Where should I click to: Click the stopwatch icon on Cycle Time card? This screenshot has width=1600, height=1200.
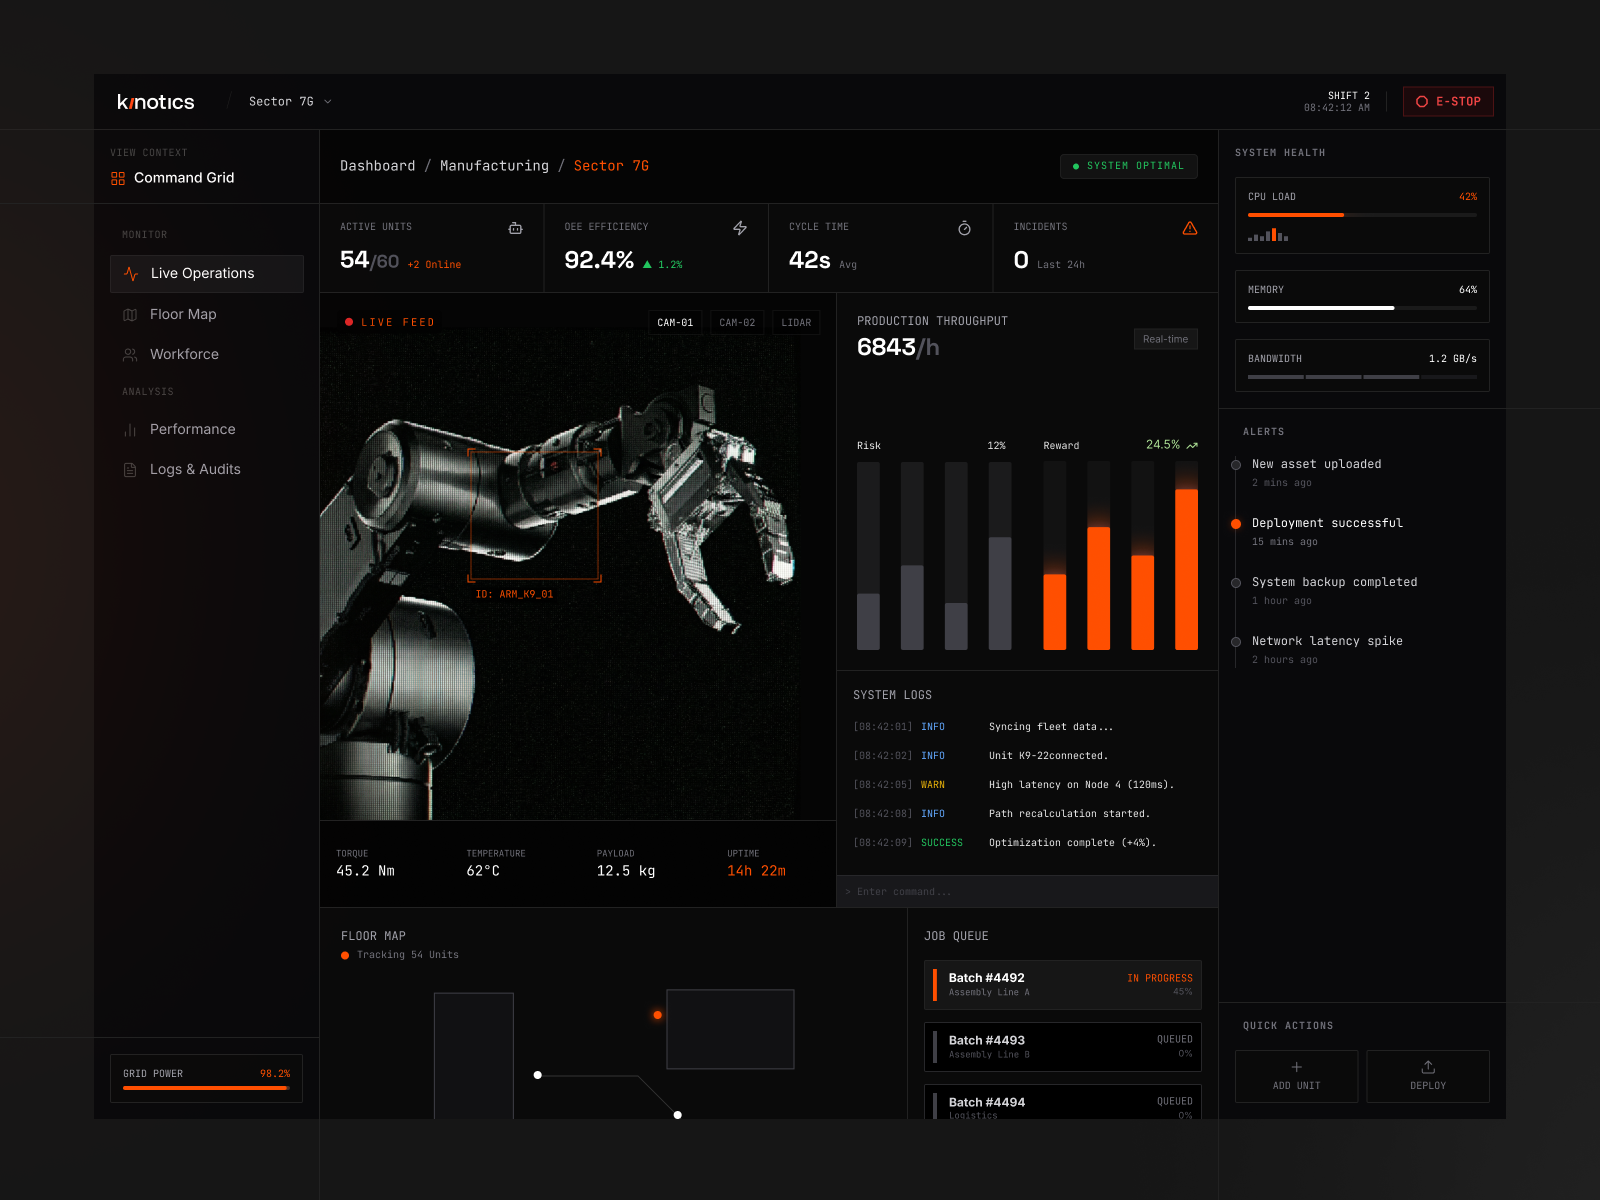(x=964, y=227)
